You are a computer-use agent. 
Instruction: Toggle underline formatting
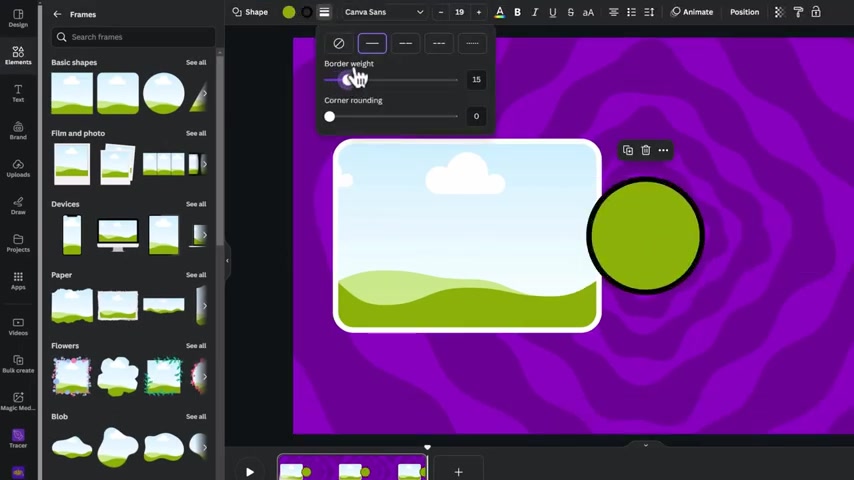point(553,12)
